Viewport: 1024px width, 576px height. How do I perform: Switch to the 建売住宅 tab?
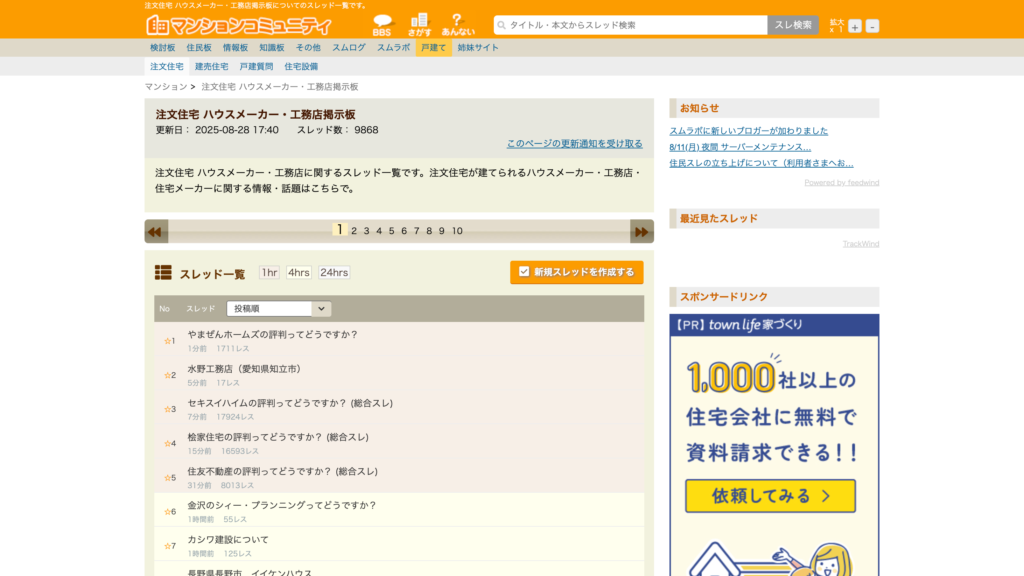click(211, 66)
